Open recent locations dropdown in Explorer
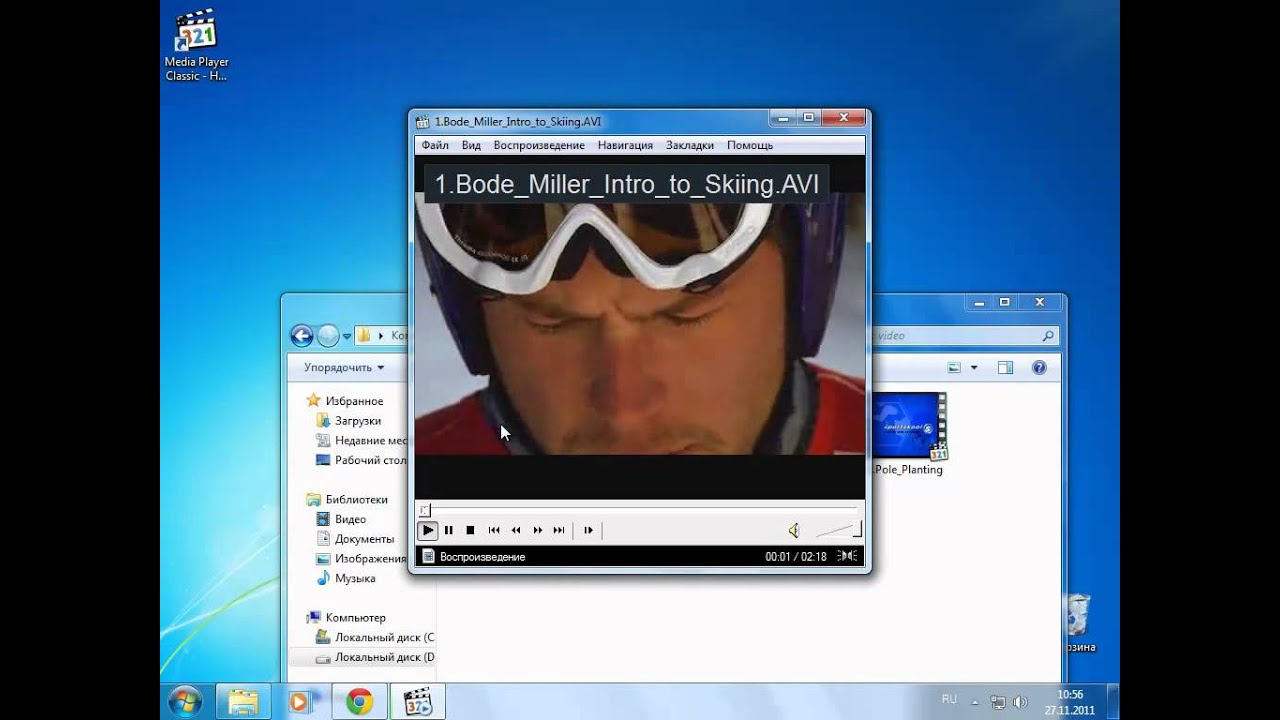Screen dimensions: 1280x720 347,336
